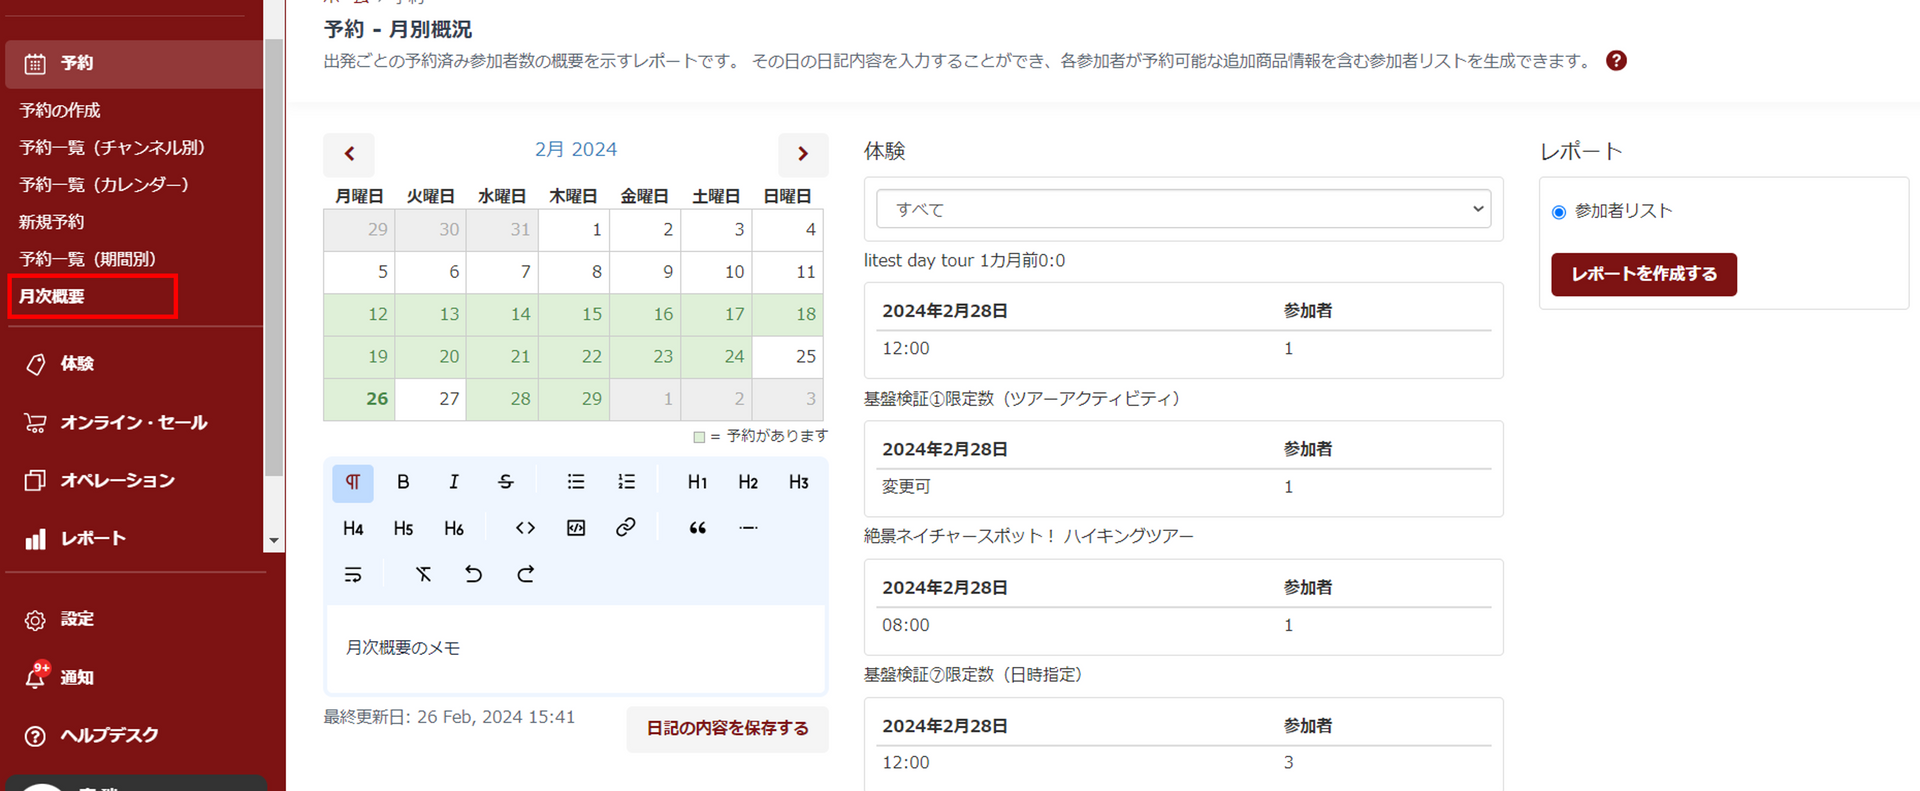Screen dimensions: 1920x791
Task: Open 月次概要 in the sidebar
Action: (x=52, y=296)
